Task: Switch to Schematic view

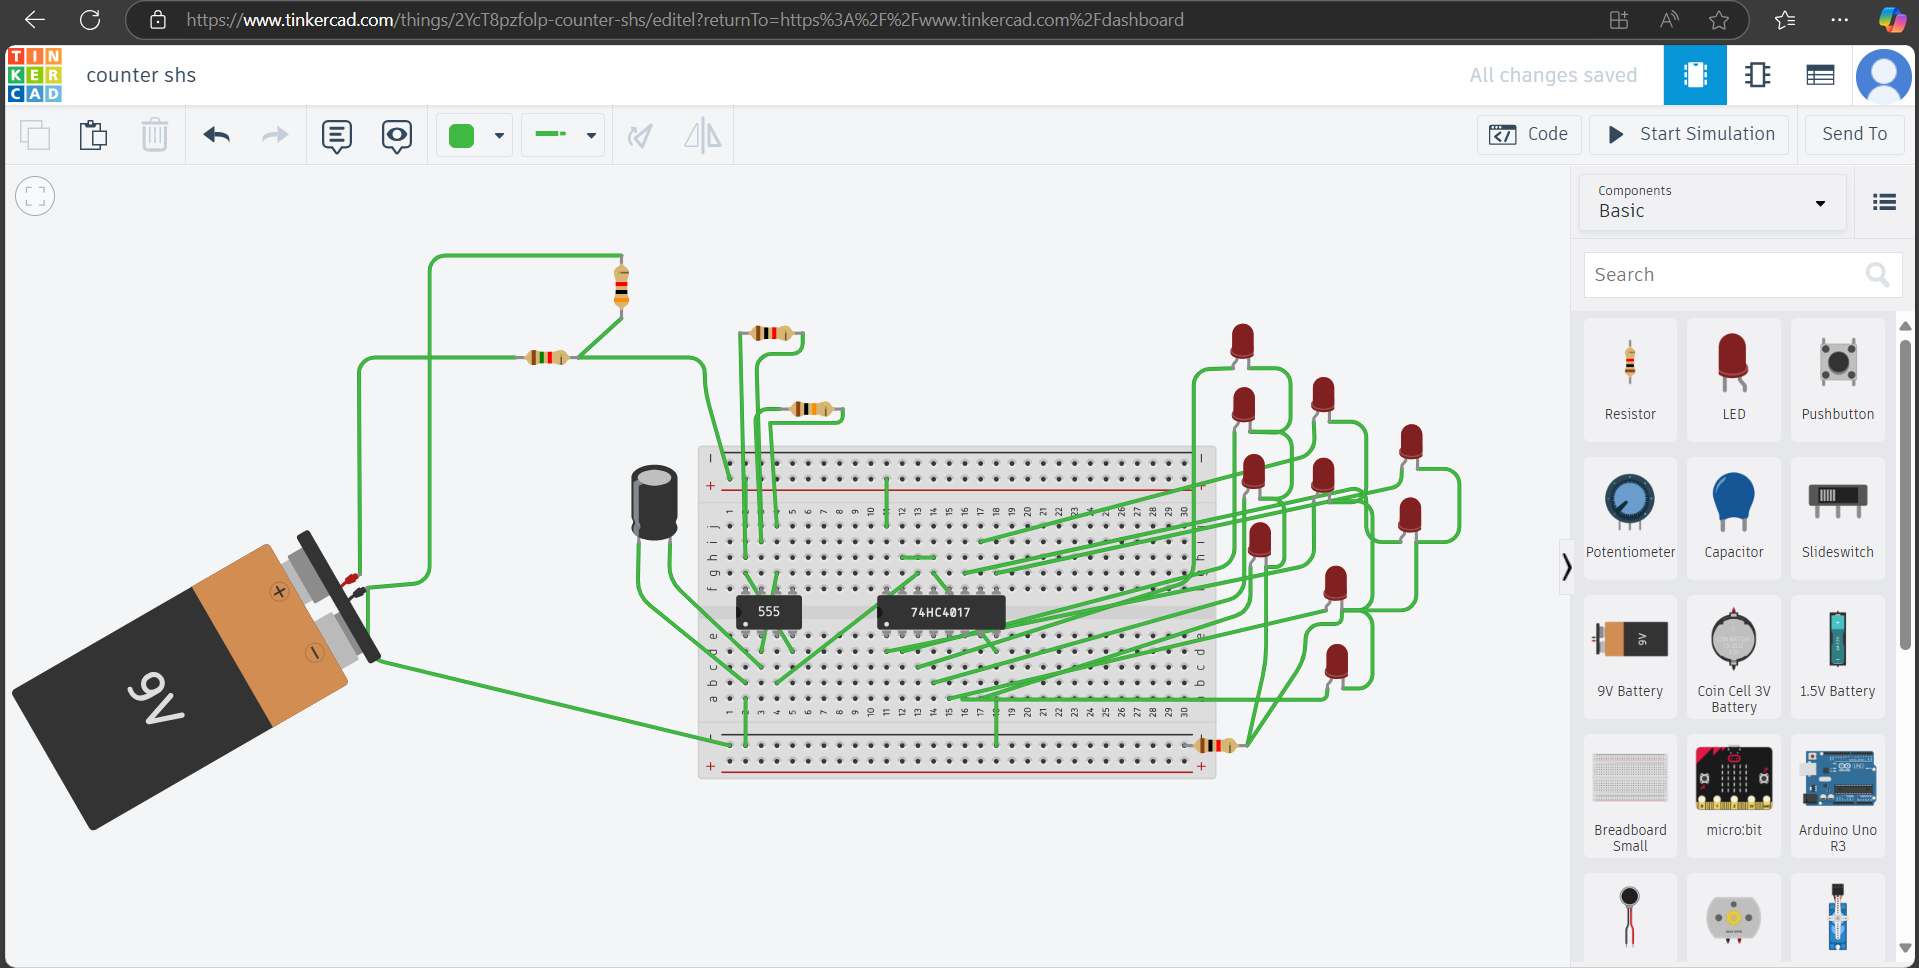Action: click(1757, 75)
